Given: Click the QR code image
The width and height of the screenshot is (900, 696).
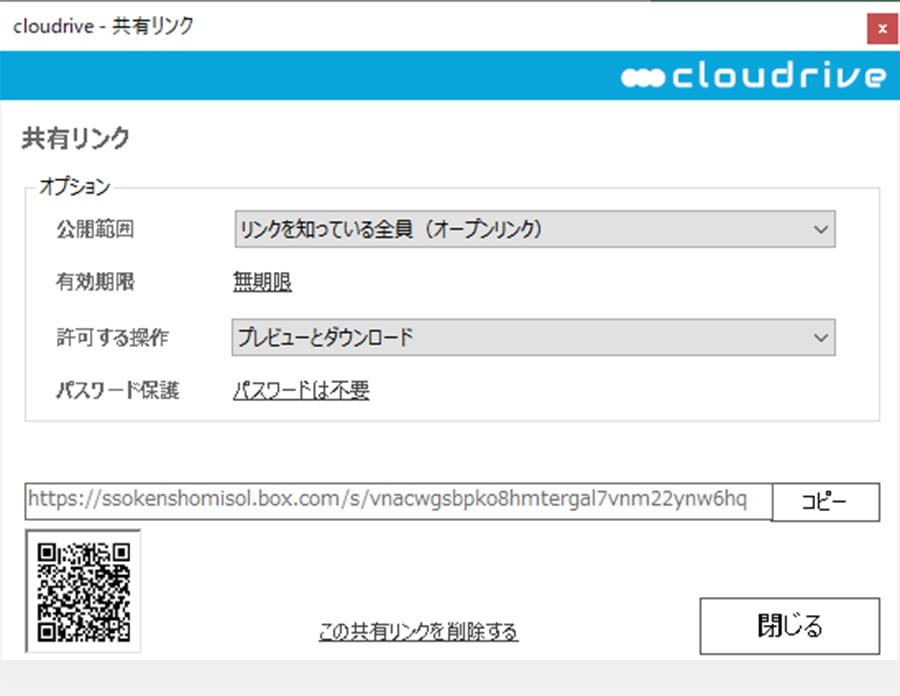Looking at the screenshot, I should click(83, 591).
